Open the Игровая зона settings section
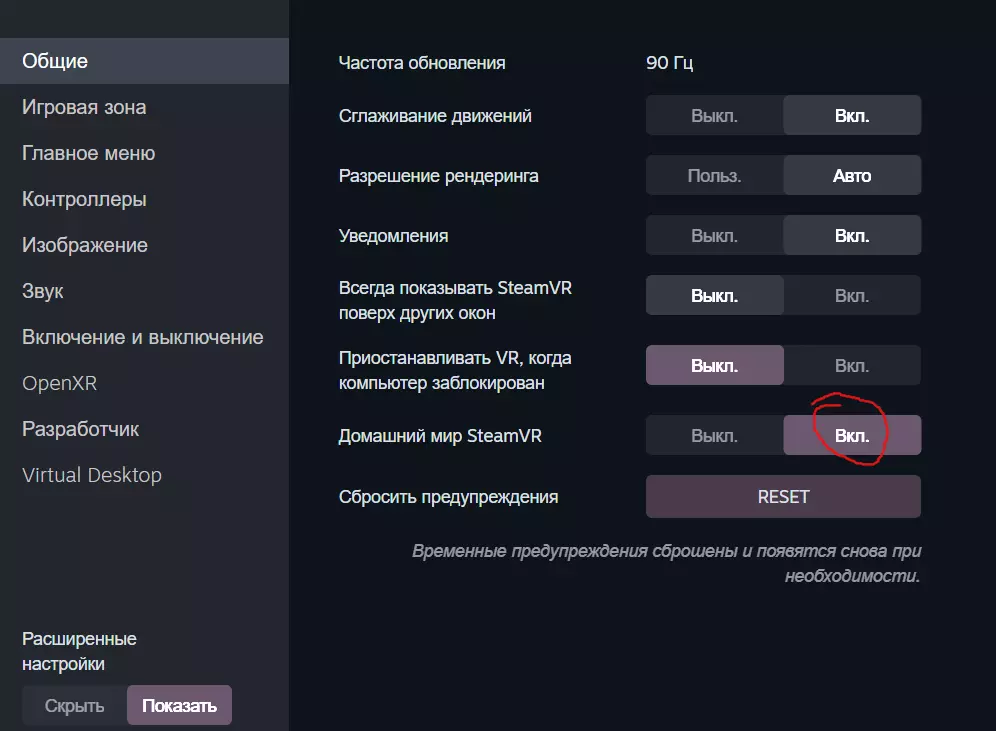Viewport: 996px width, 731px height. [84, 107]
